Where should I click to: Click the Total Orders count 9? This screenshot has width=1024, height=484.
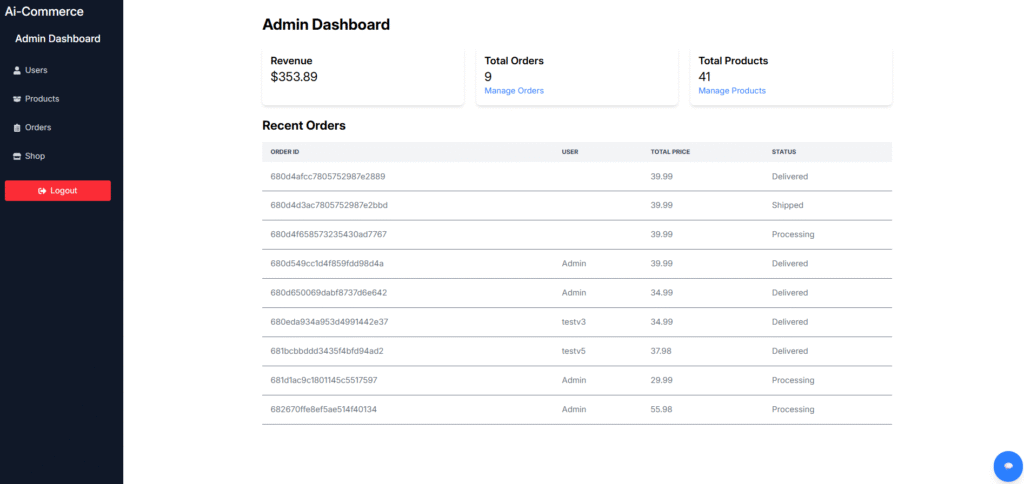(488, 76)
